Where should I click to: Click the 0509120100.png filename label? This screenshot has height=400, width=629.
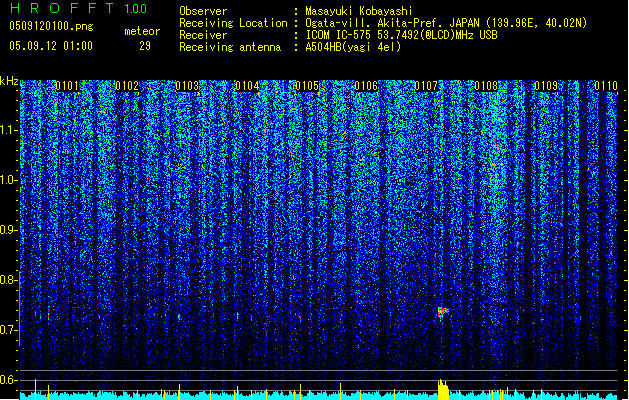click(51, 26)
